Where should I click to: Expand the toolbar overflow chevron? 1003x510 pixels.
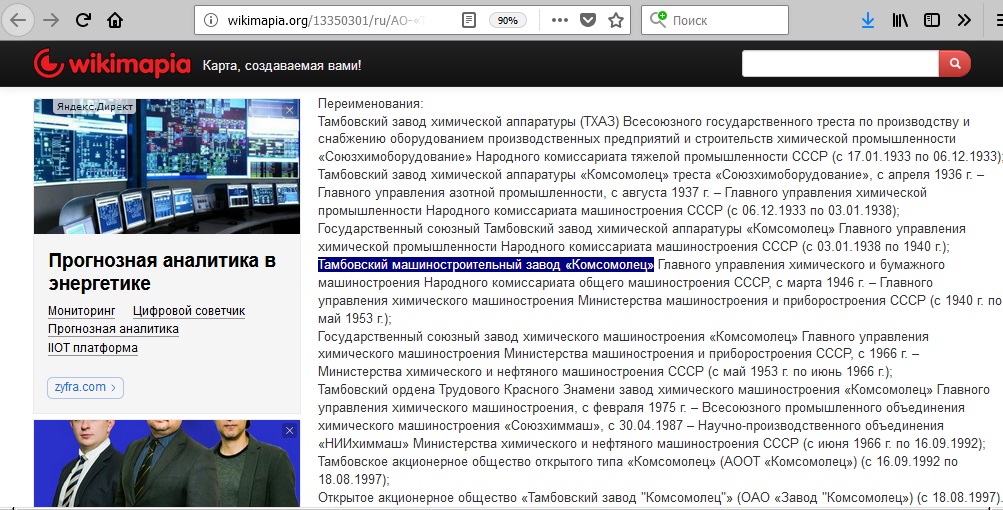[964, 20]
